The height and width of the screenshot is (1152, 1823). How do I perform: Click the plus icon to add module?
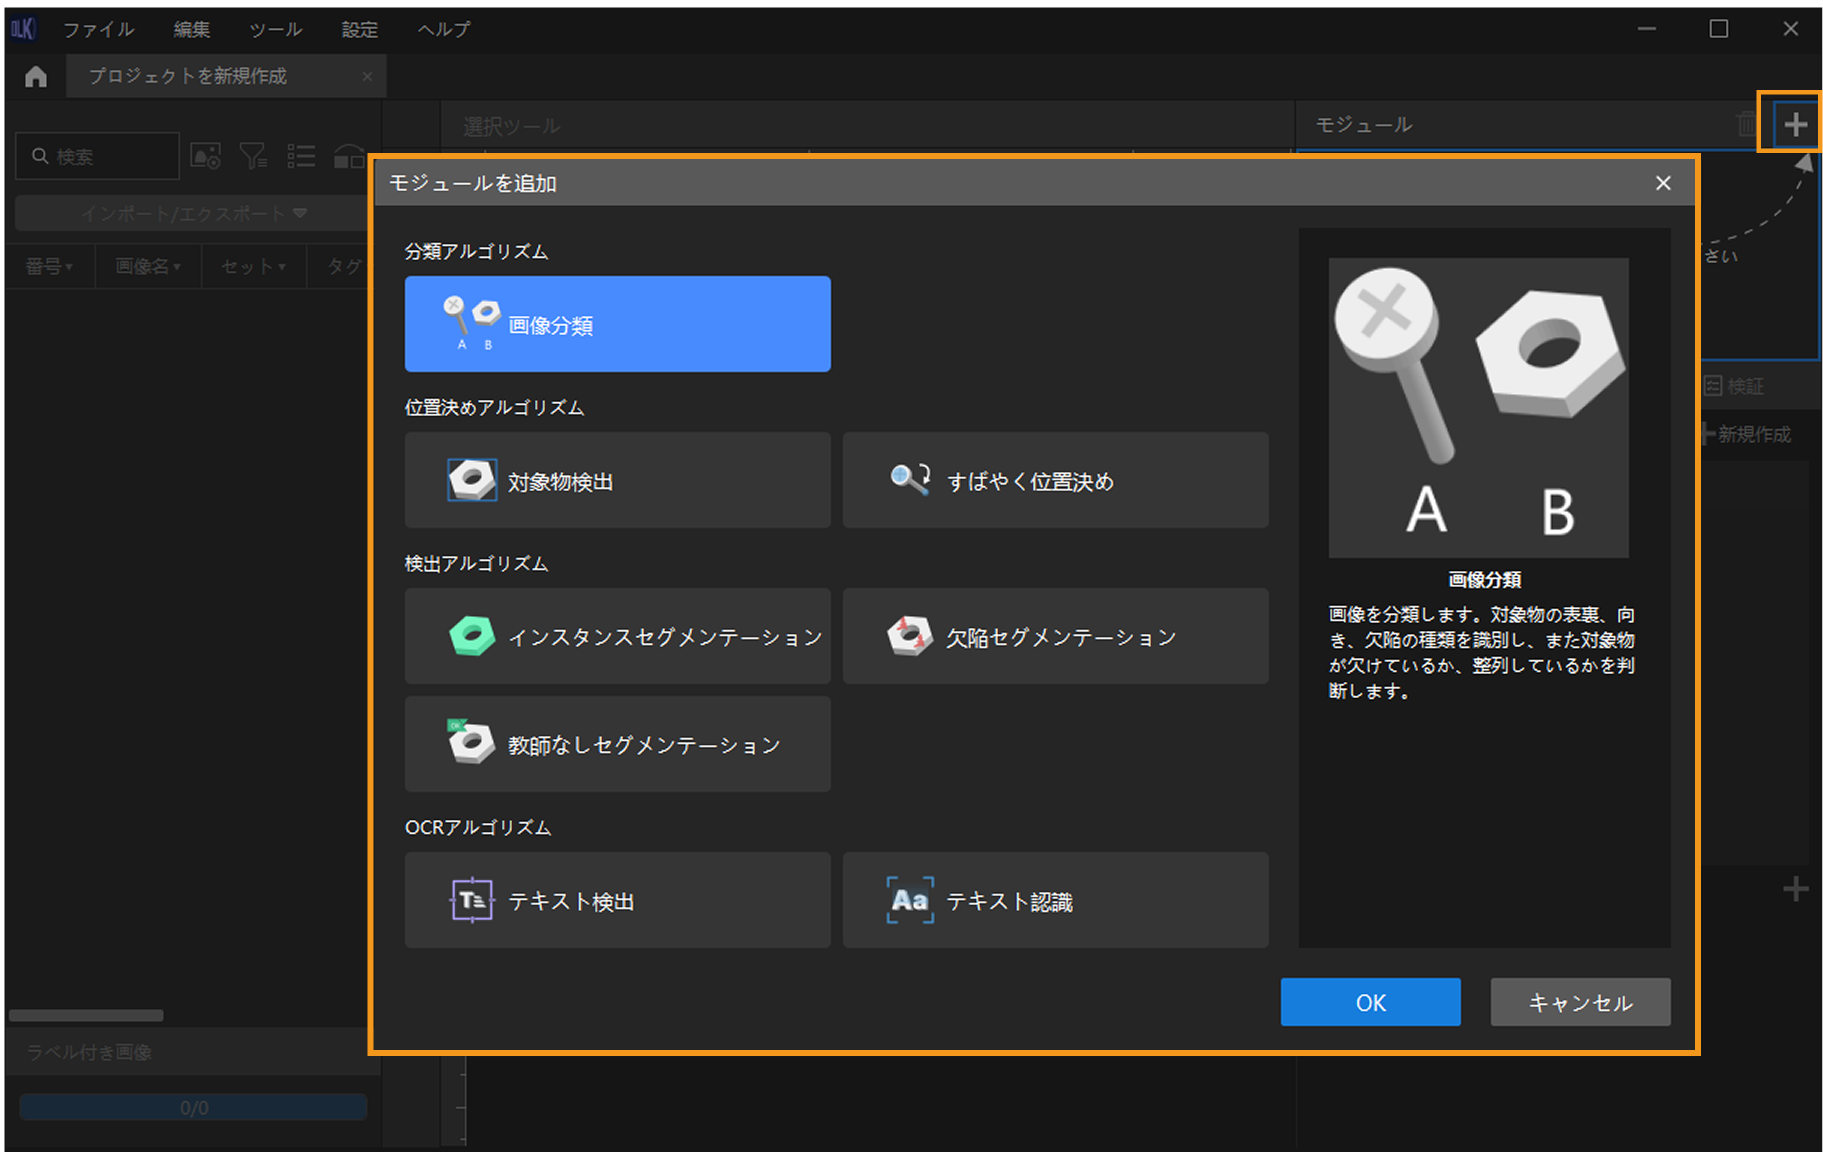pyautogui.click(x=1795, y=125)
